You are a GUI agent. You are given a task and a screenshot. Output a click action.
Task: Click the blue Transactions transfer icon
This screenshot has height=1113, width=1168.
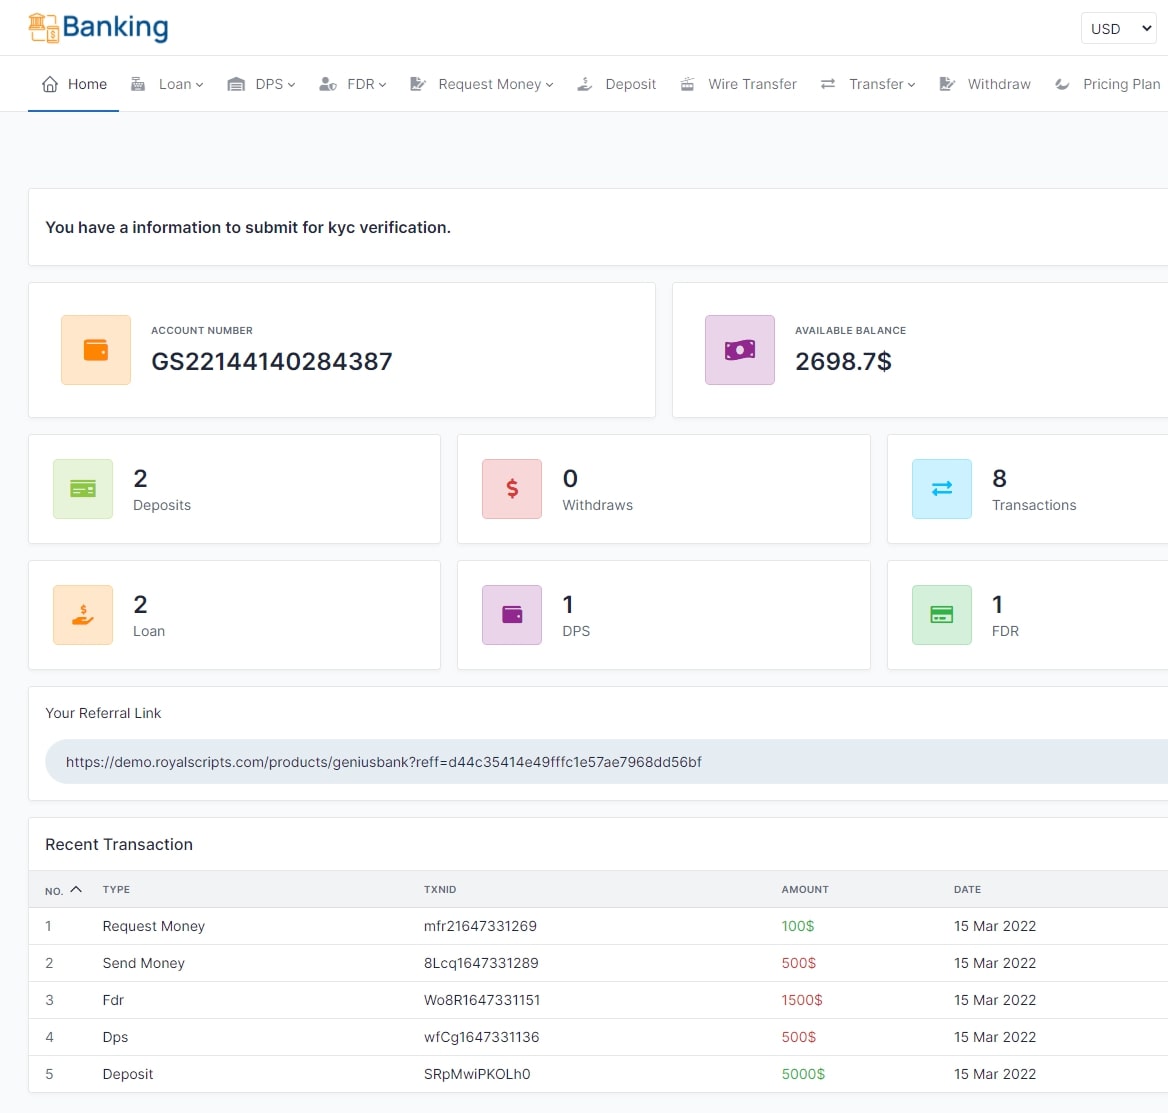pos(941,489)
